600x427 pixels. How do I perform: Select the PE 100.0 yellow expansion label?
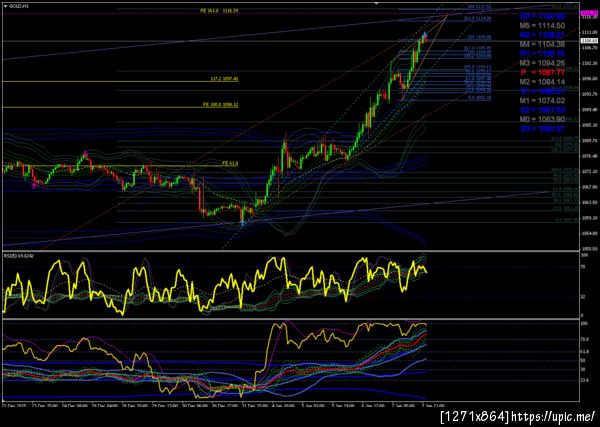[220, 104]
